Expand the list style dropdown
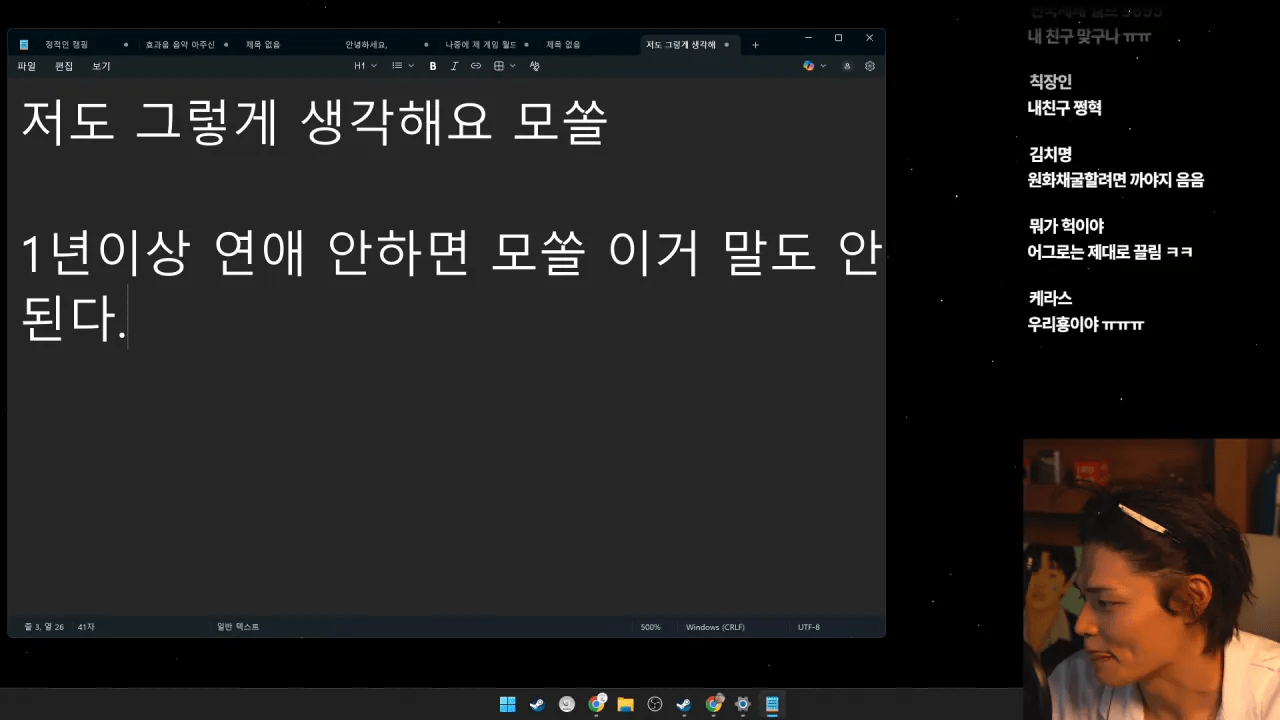 click(x=402, y=66)
